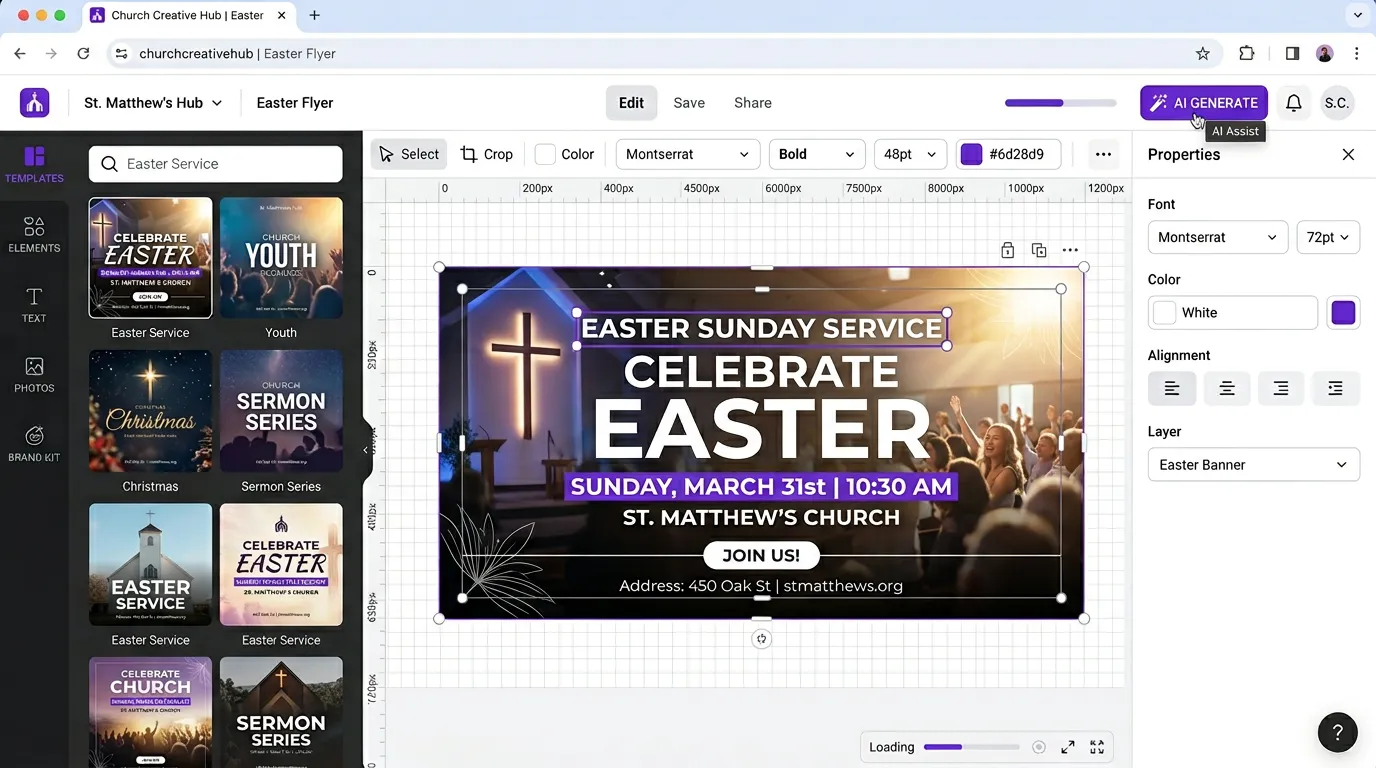
Task: Click the AI Generate button
Action: coord(1203,102)
